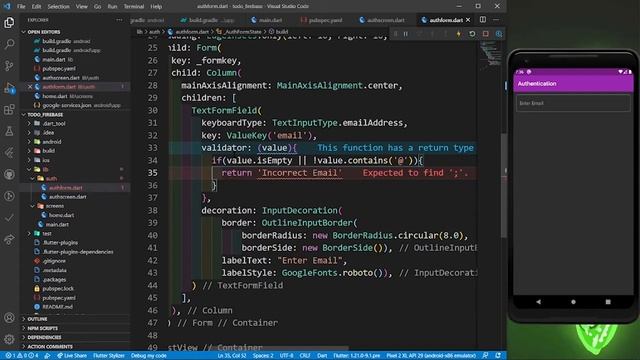Expand the android folder
This screenshot has width=640, height=360.
(51, 142)
